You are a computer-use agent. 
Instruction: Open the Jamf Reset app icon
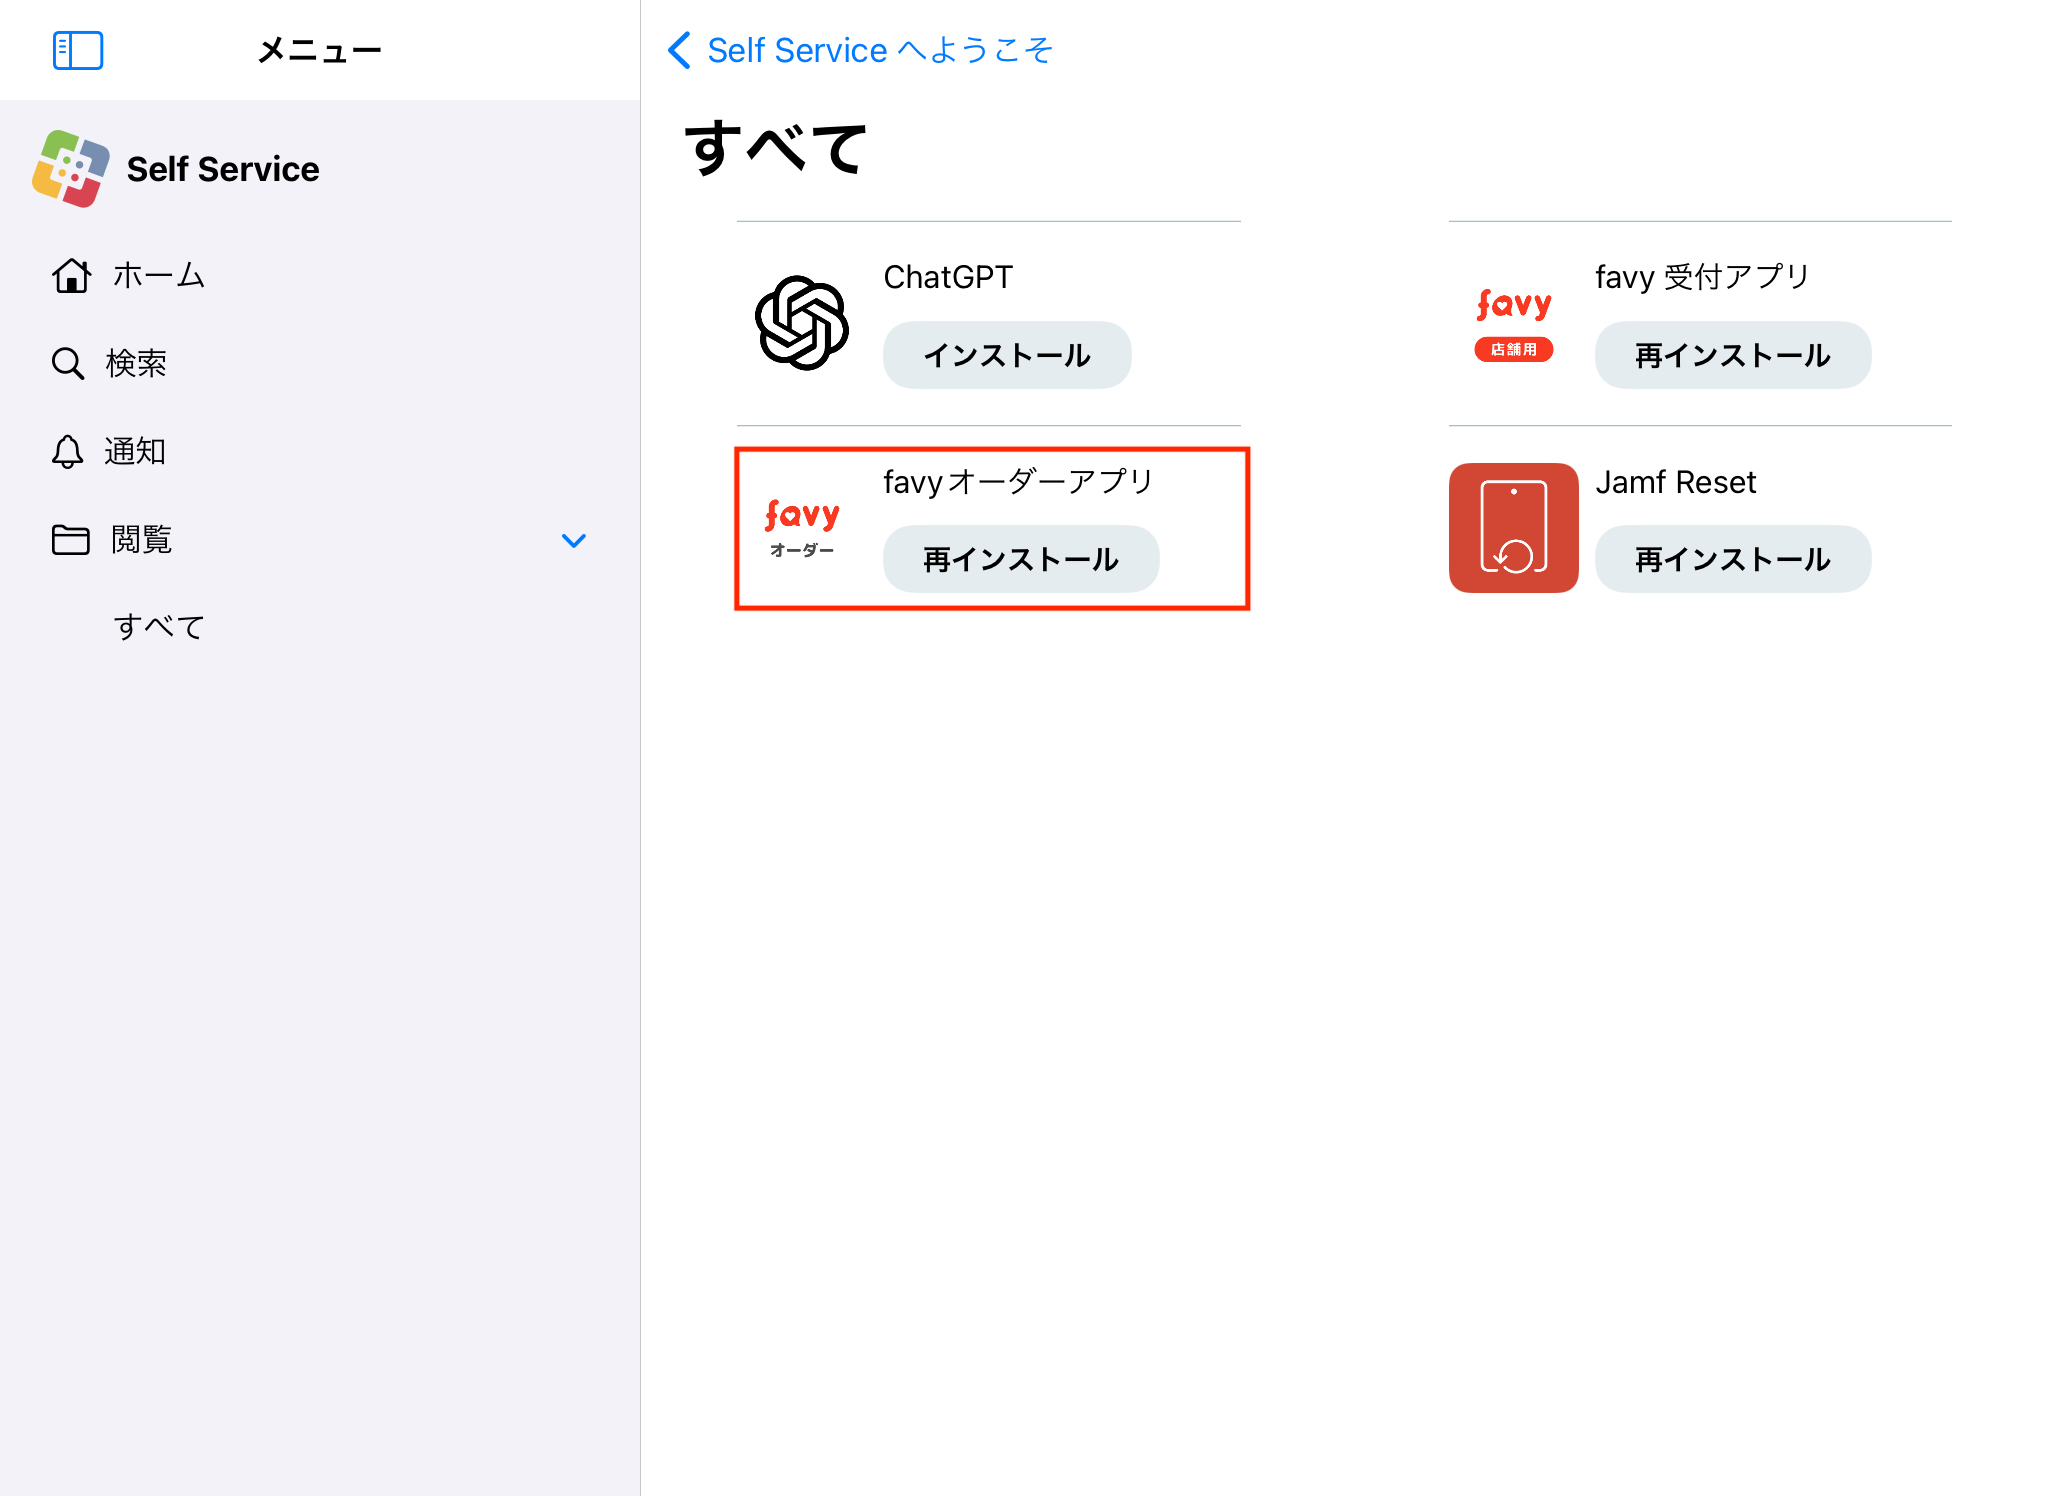click(1513, 528)
